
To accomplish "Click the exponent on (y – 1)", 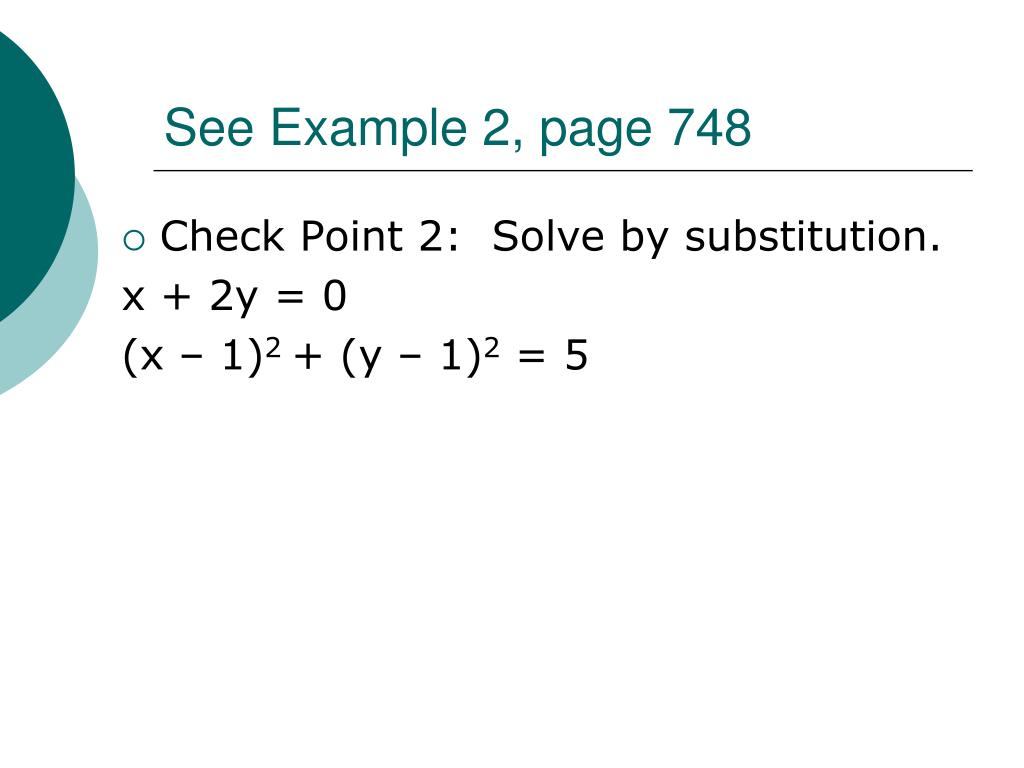I will [x=492, y=348].
